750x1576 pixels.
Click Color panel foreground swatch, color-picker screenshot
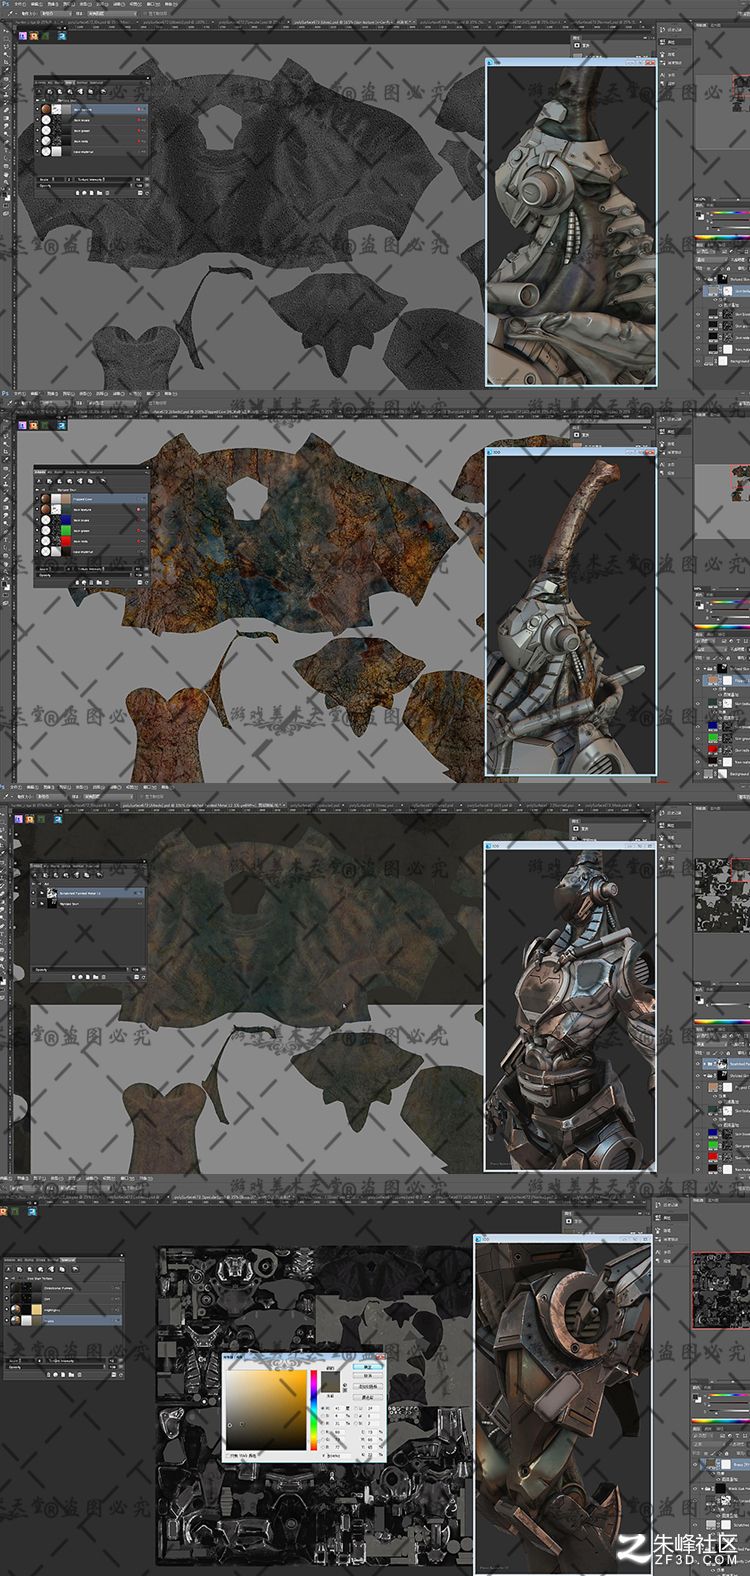tap(695, 1396)
